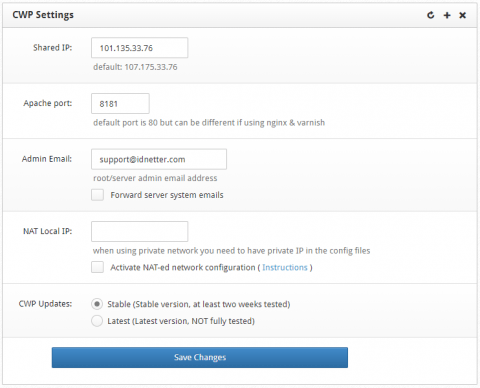Tick Activate NAT-ed network configuration checkbox
The image size is (480, 388).
[x=97, y=267]
